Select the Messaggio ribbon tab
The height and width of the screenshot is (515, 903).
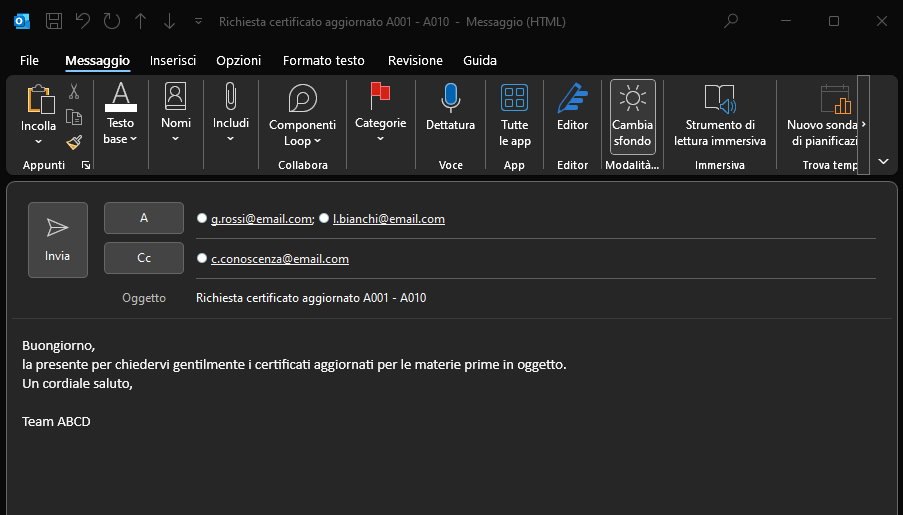(97, 60)
